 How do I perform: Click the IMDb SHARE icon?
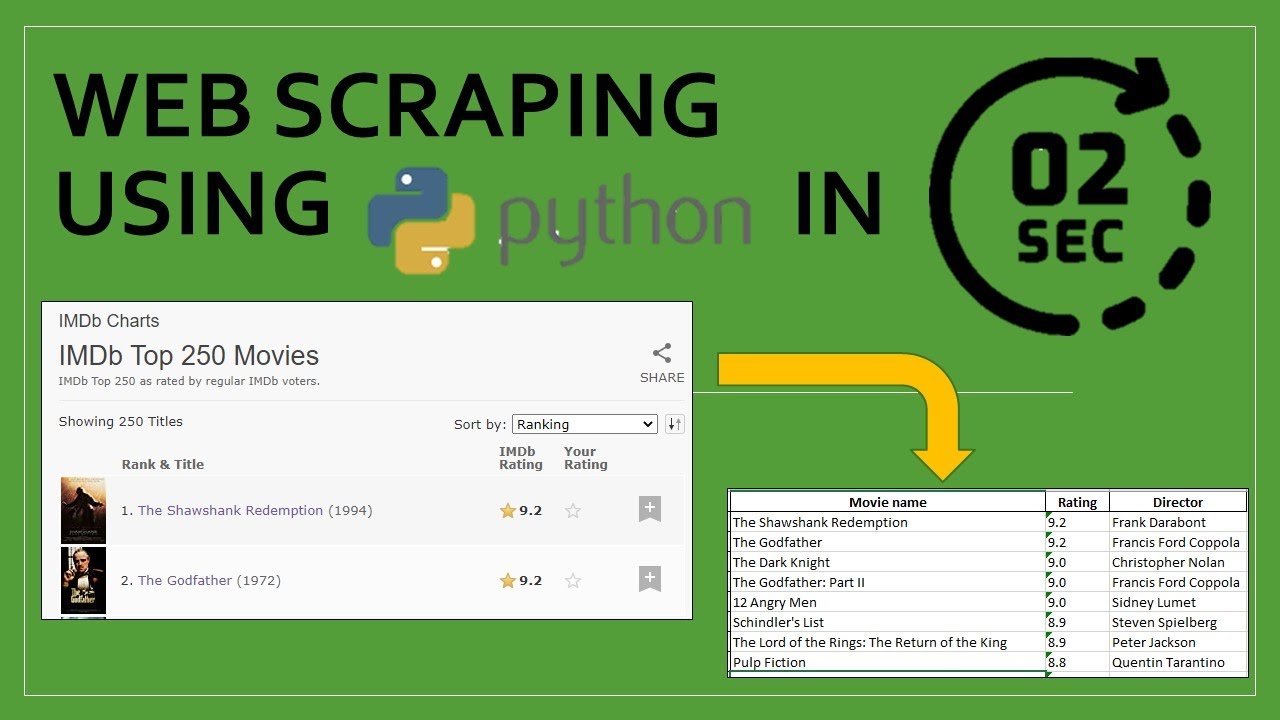pyautogui.click(x=662, y=353)
